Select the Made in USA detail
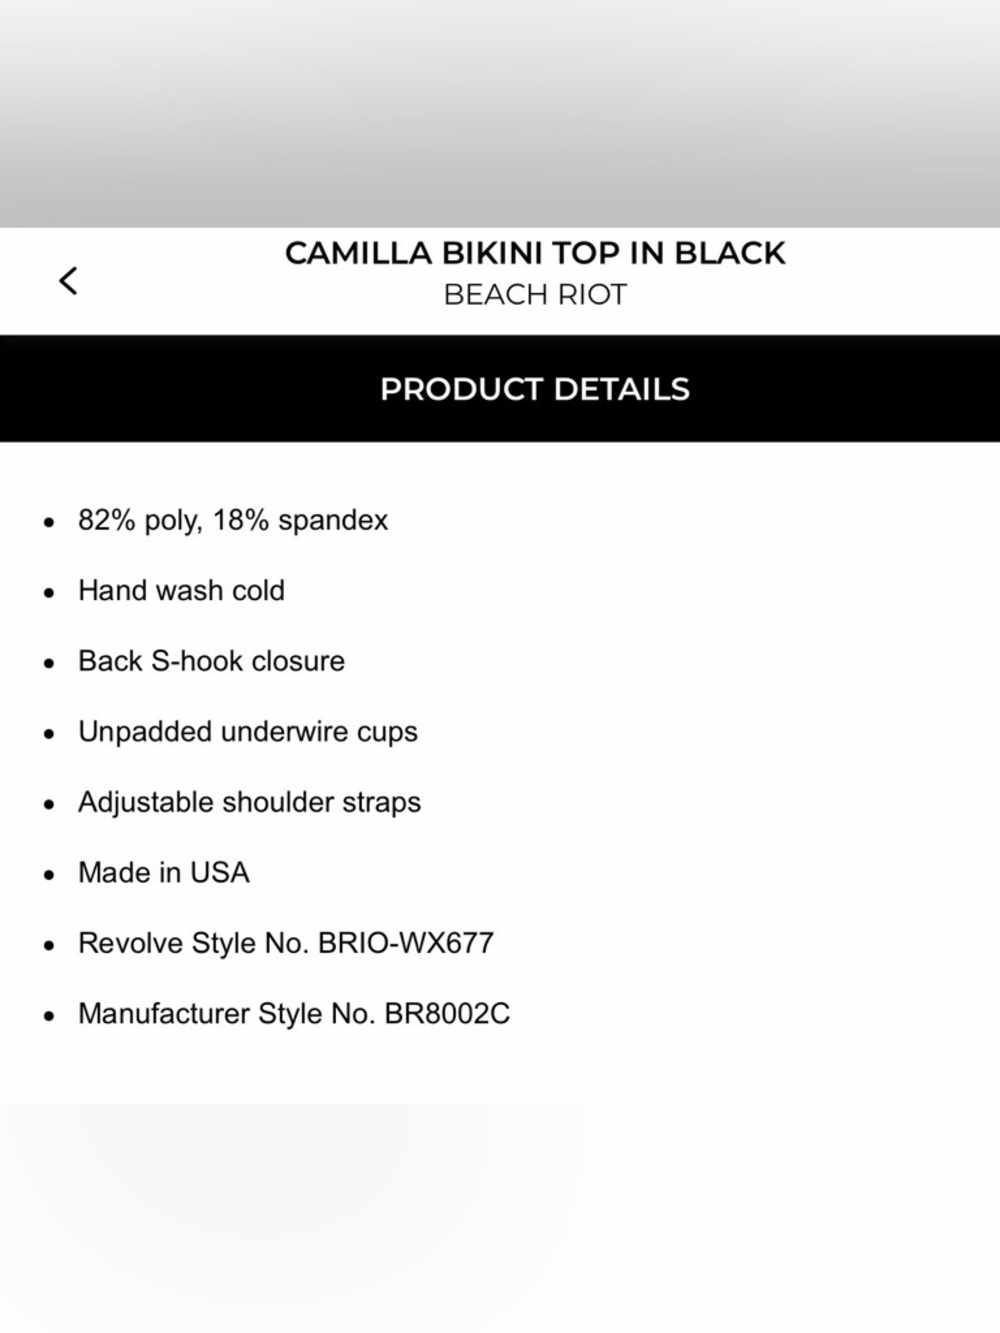Viewport: 1000px width, 1333px height. pos(164,873)
